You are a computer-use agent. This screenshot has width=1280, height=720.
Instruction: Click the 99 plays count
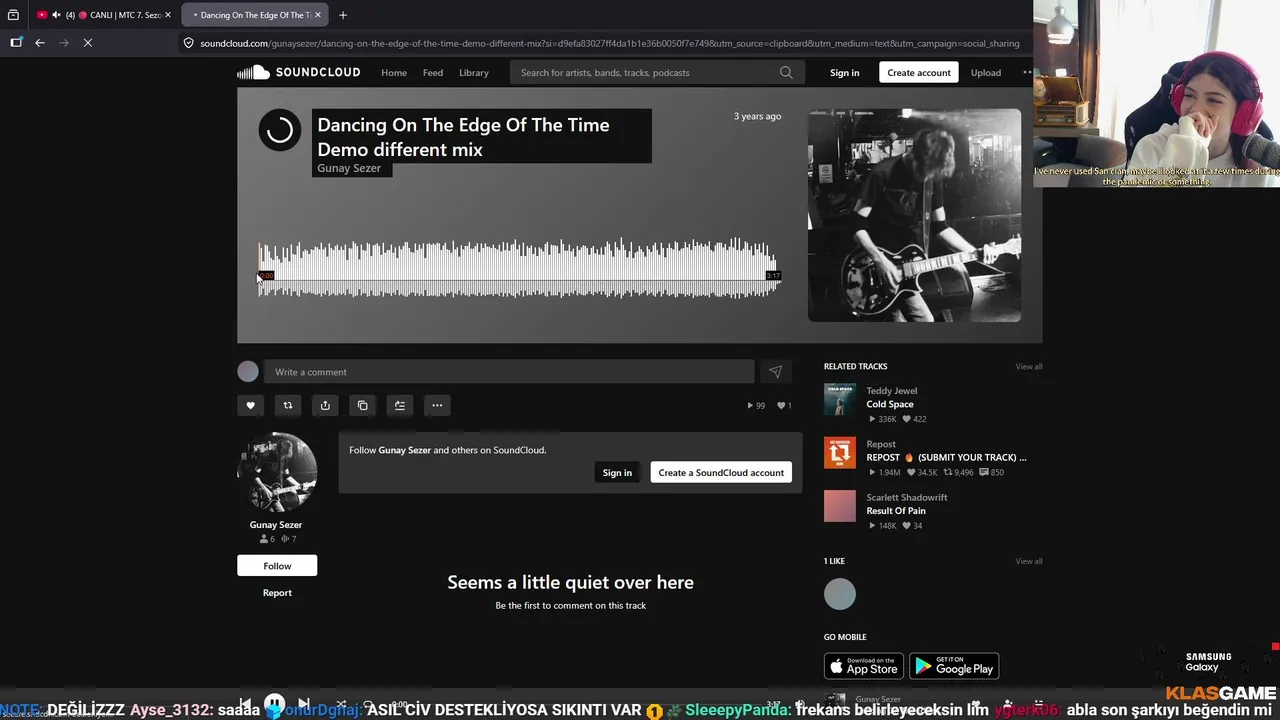click(756, 405)
